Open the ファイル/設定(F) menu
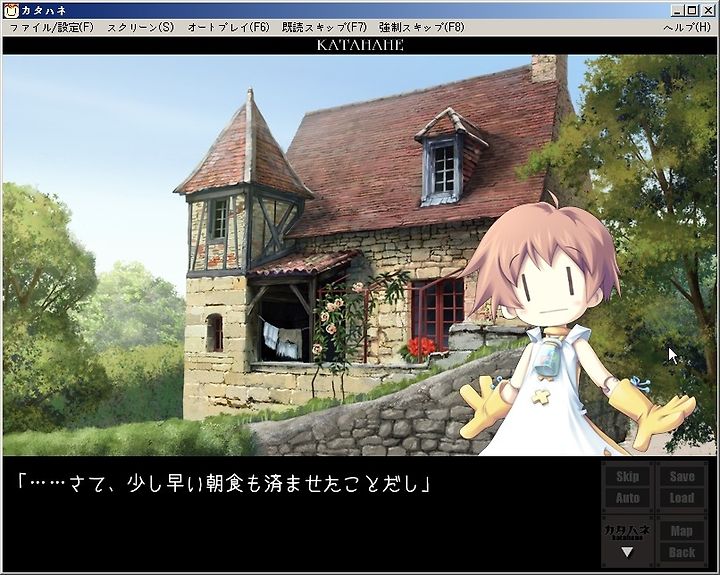 click(x=51, y=28)
